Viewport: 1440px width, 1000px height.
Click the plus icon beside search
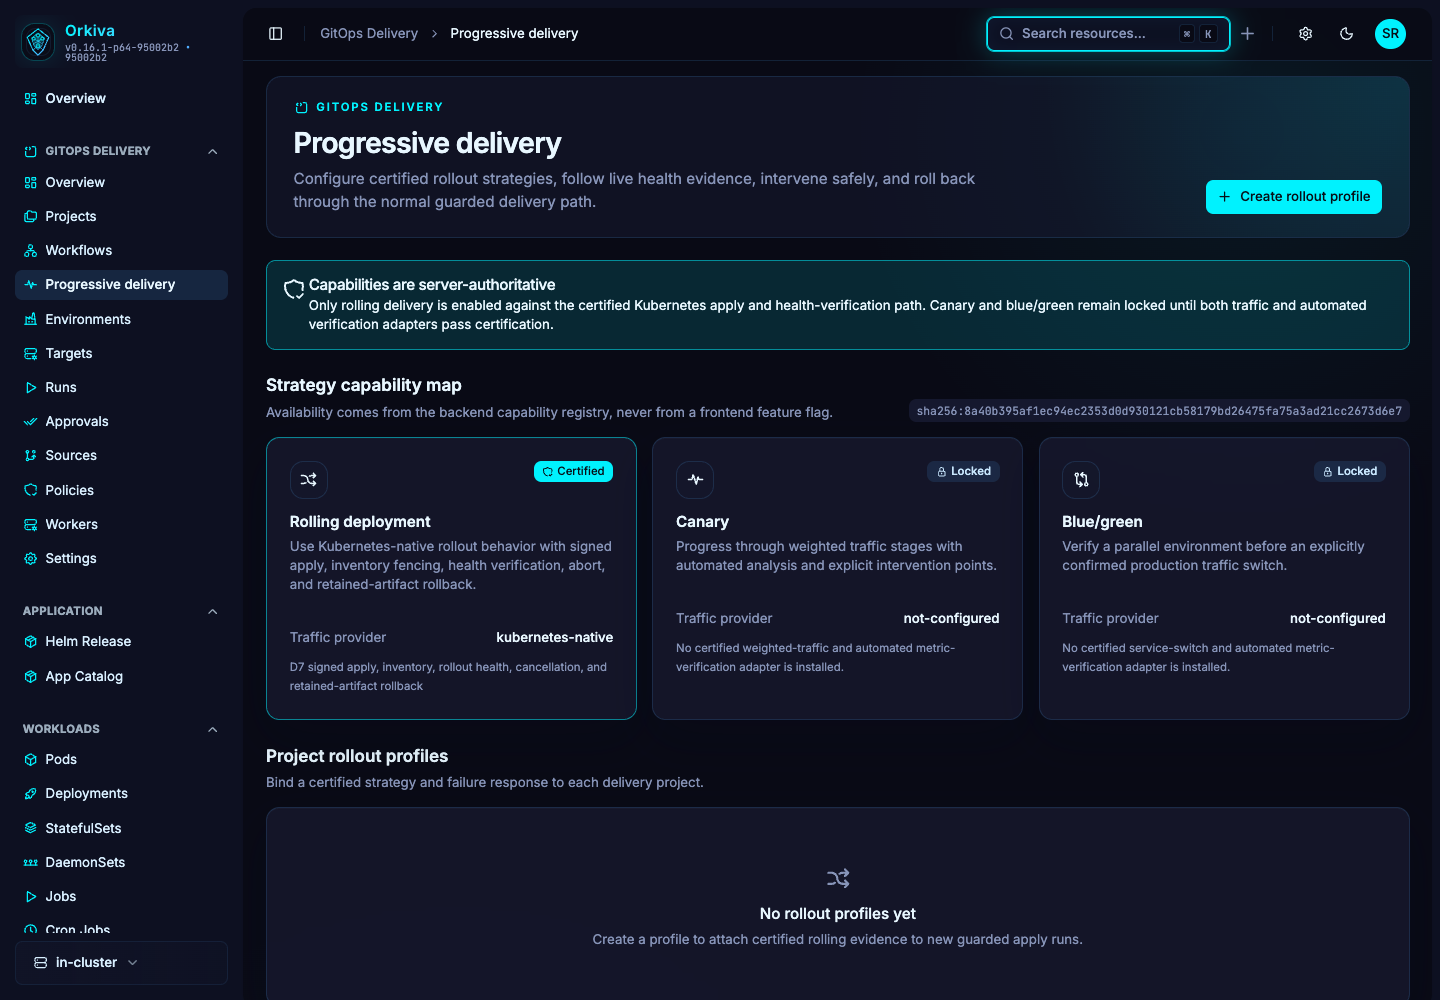tap(1248, 34)
